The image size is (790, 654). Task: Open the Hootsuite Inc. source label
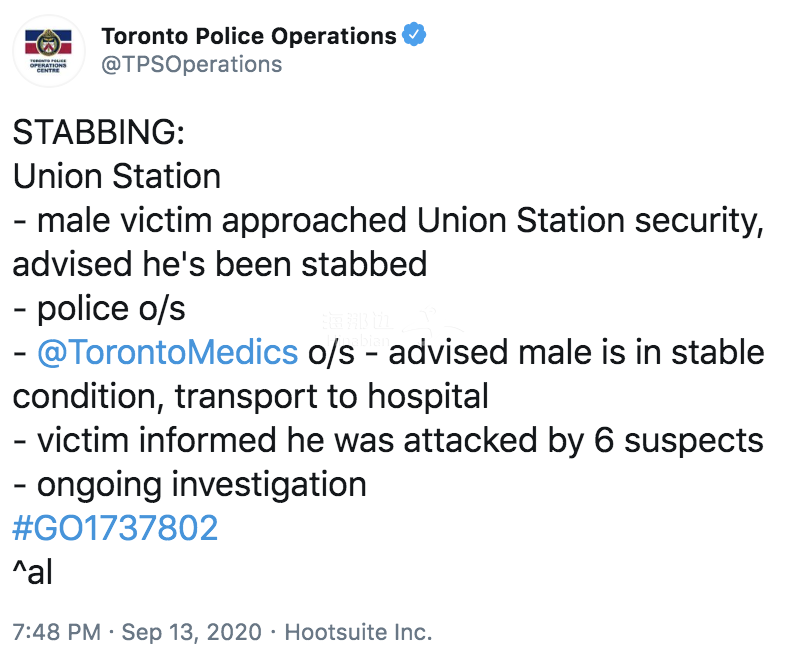(358, 632)
